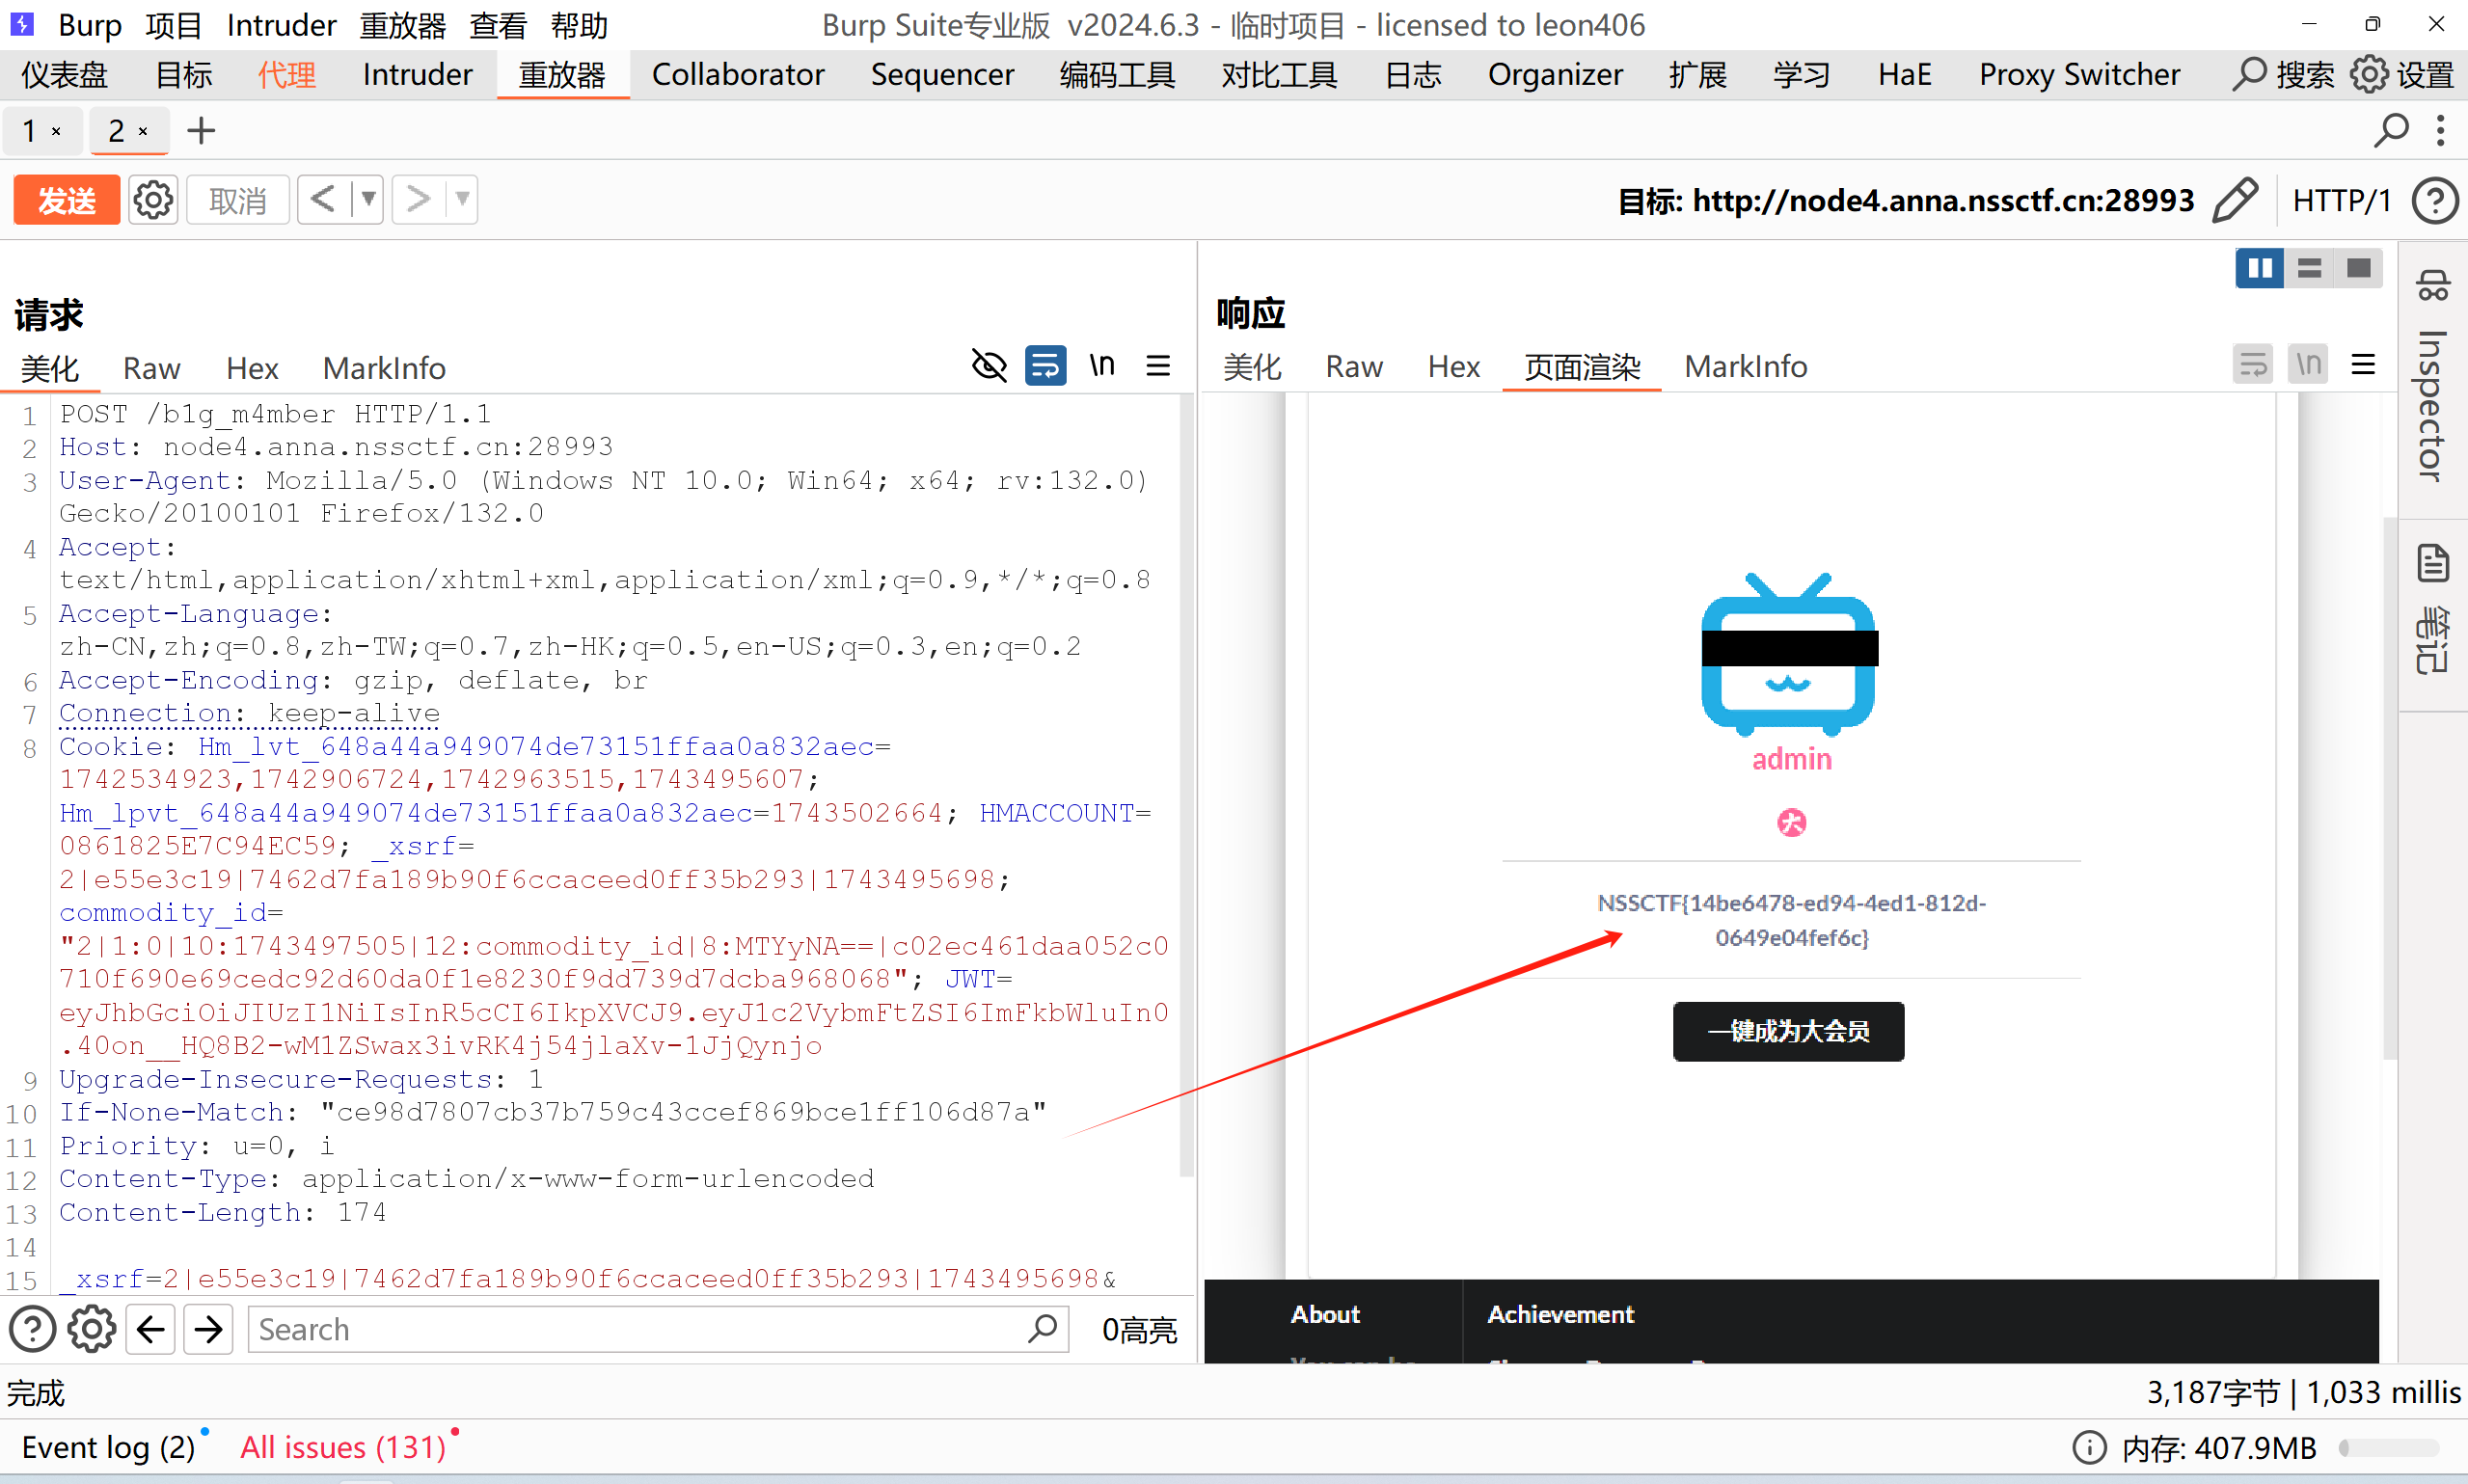This screenshot has width=2468, height=1484.
Task: Toggle request line wrap button
Action: [1045, 366]
